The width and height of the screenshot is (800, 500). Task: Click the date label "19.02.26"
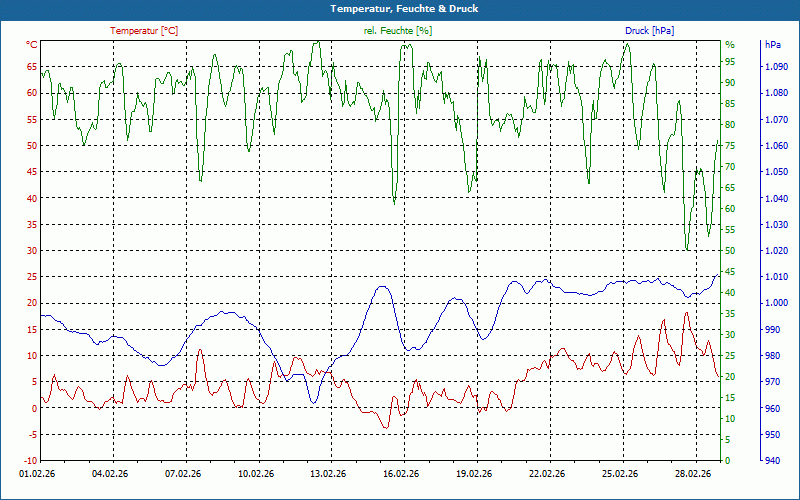click(x=474, y=474)
